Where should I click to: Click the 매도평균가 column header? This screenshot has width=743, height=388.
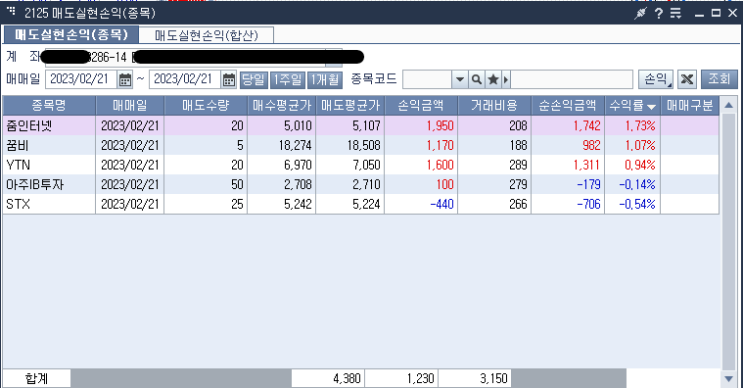pyautogui.click(x=350, y=106)
